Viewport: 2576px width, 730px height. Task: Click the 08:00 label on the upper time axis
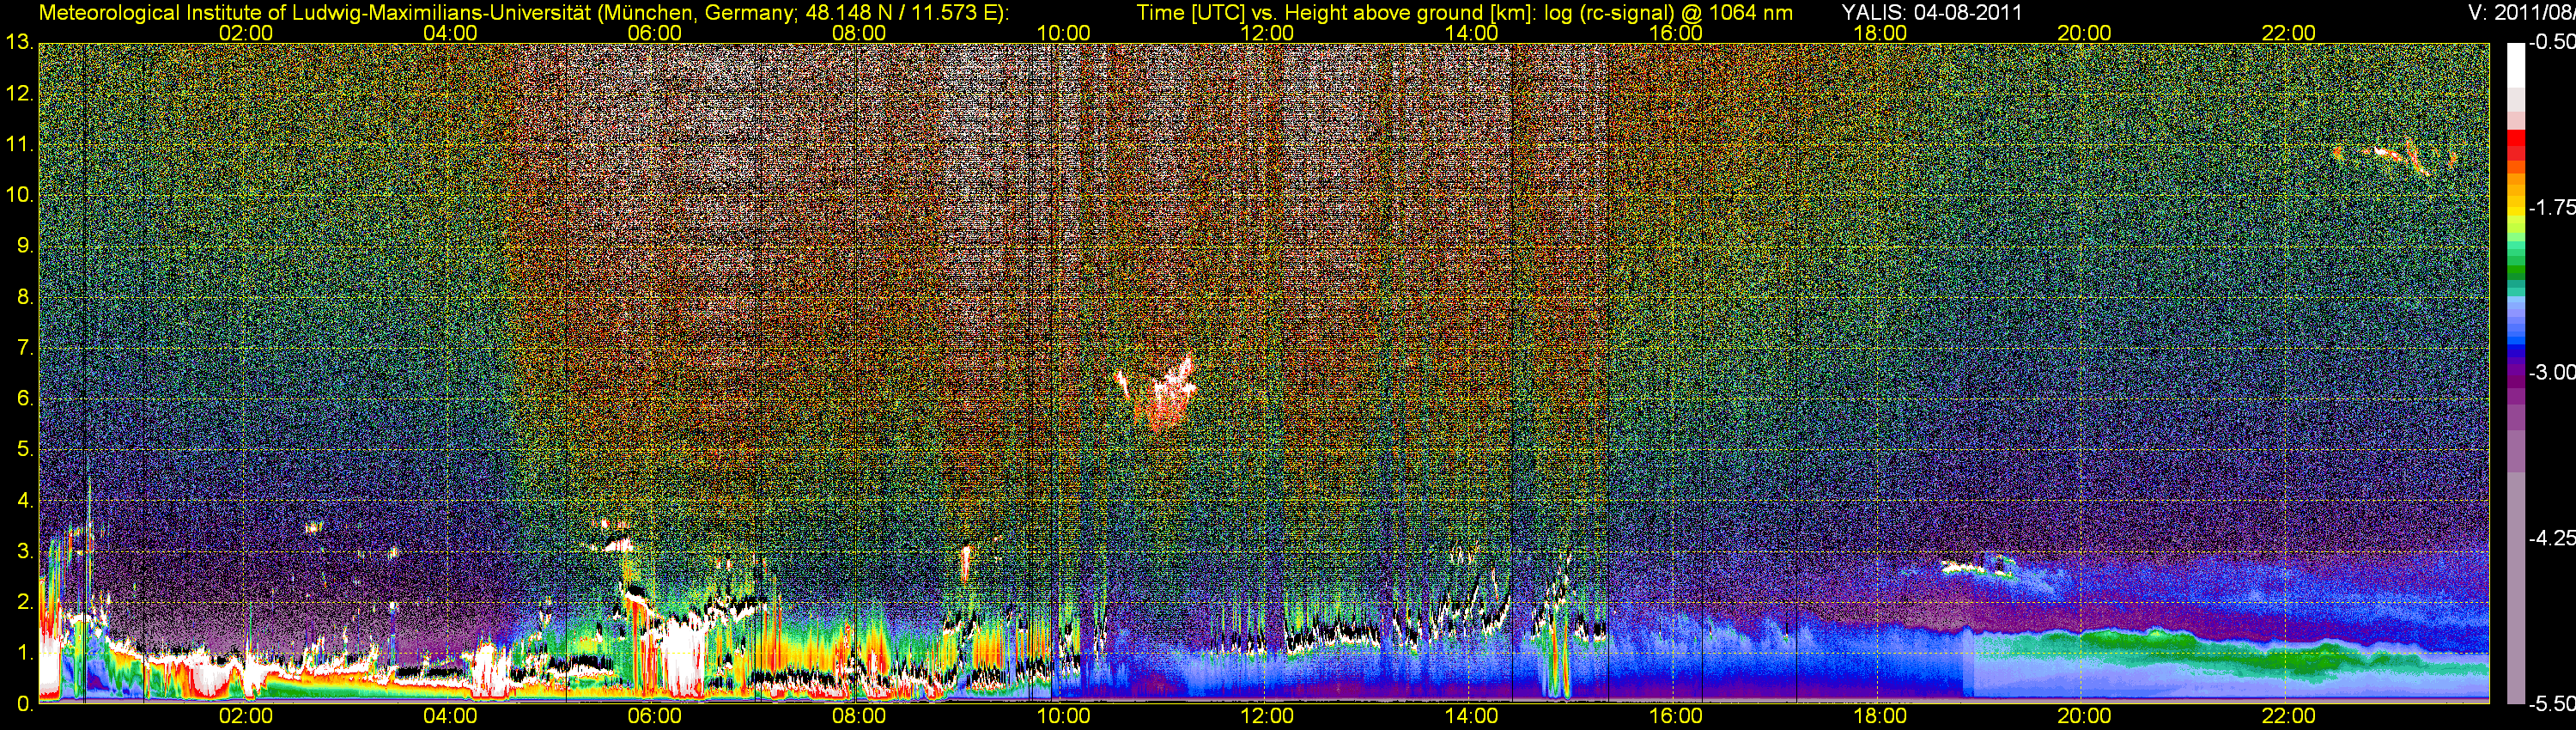[x=859, y=33]
